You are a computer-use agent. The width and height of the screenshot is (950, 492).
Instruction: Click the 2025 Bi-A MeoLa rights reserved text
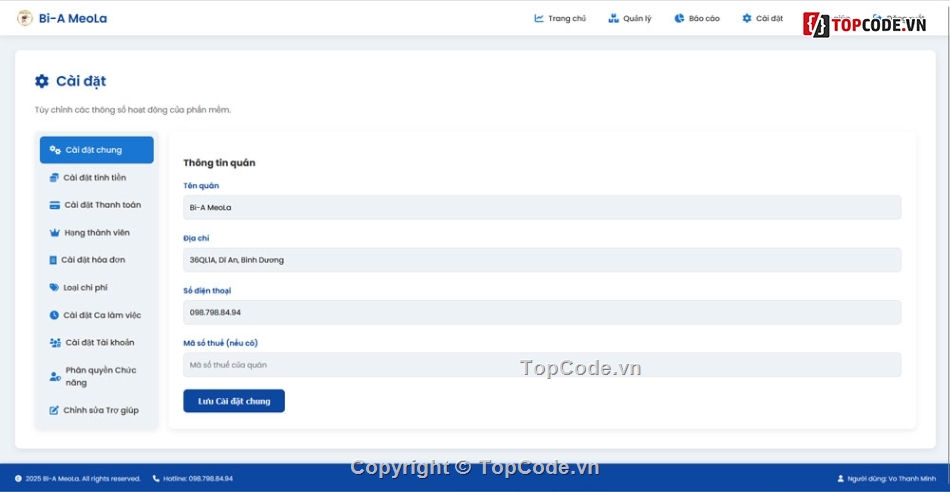83,479
